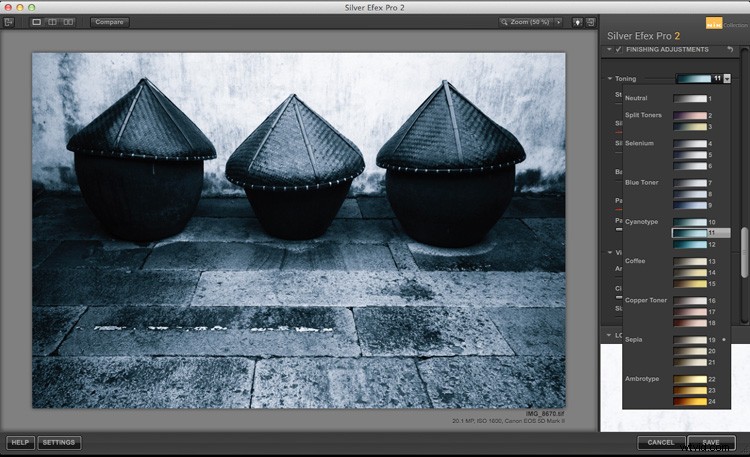
Task: Click the CANCEL button
Action: (661, 443)
